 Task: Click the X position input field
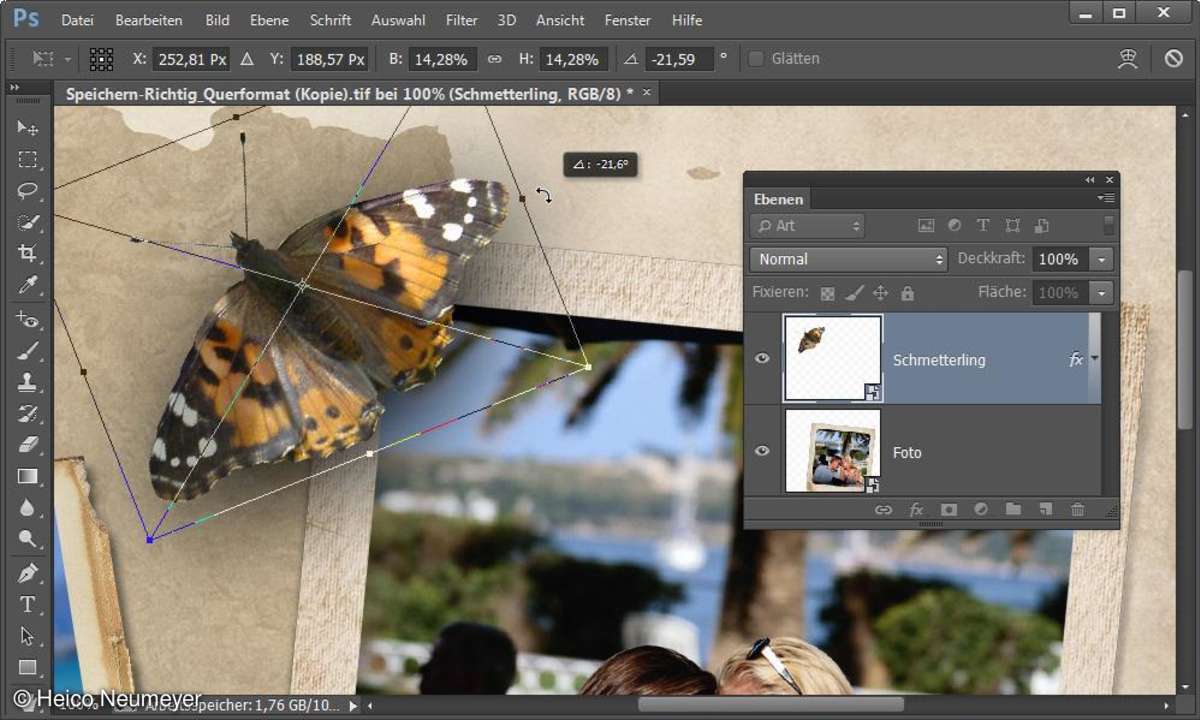(x=193, y=59)
